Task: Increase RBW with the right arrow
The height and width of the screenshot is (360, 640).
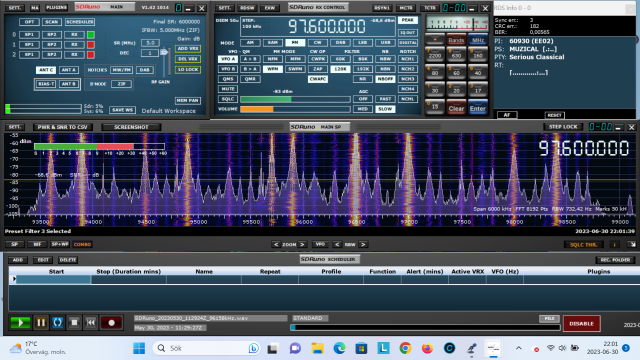Action: click(363, 244)
